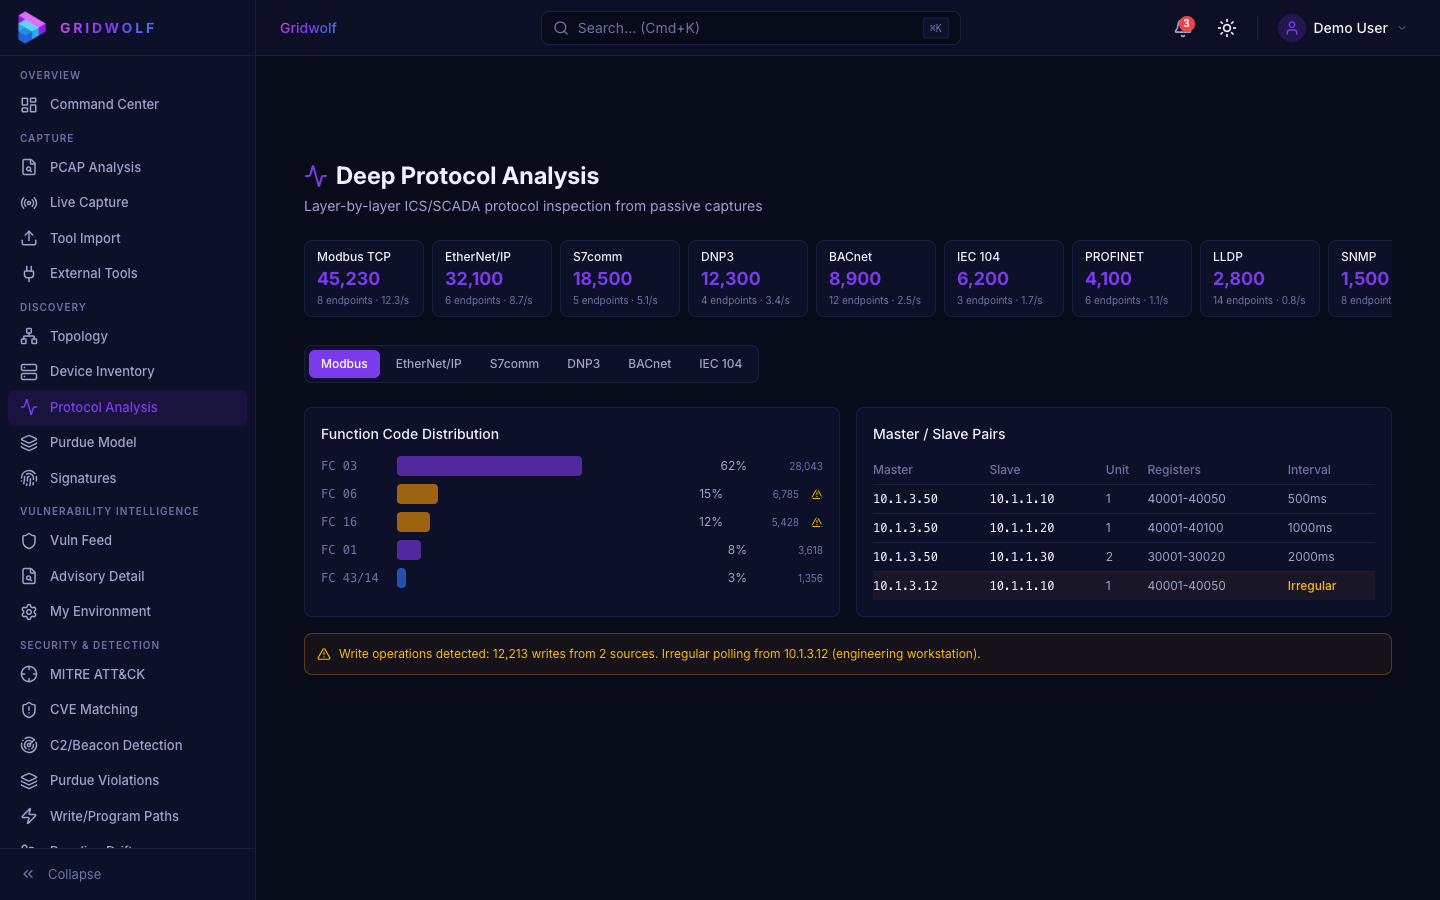1440x900 pixels.
Task: Open Vuln Feed using the shield icon
Action: (x=29, y=540)
